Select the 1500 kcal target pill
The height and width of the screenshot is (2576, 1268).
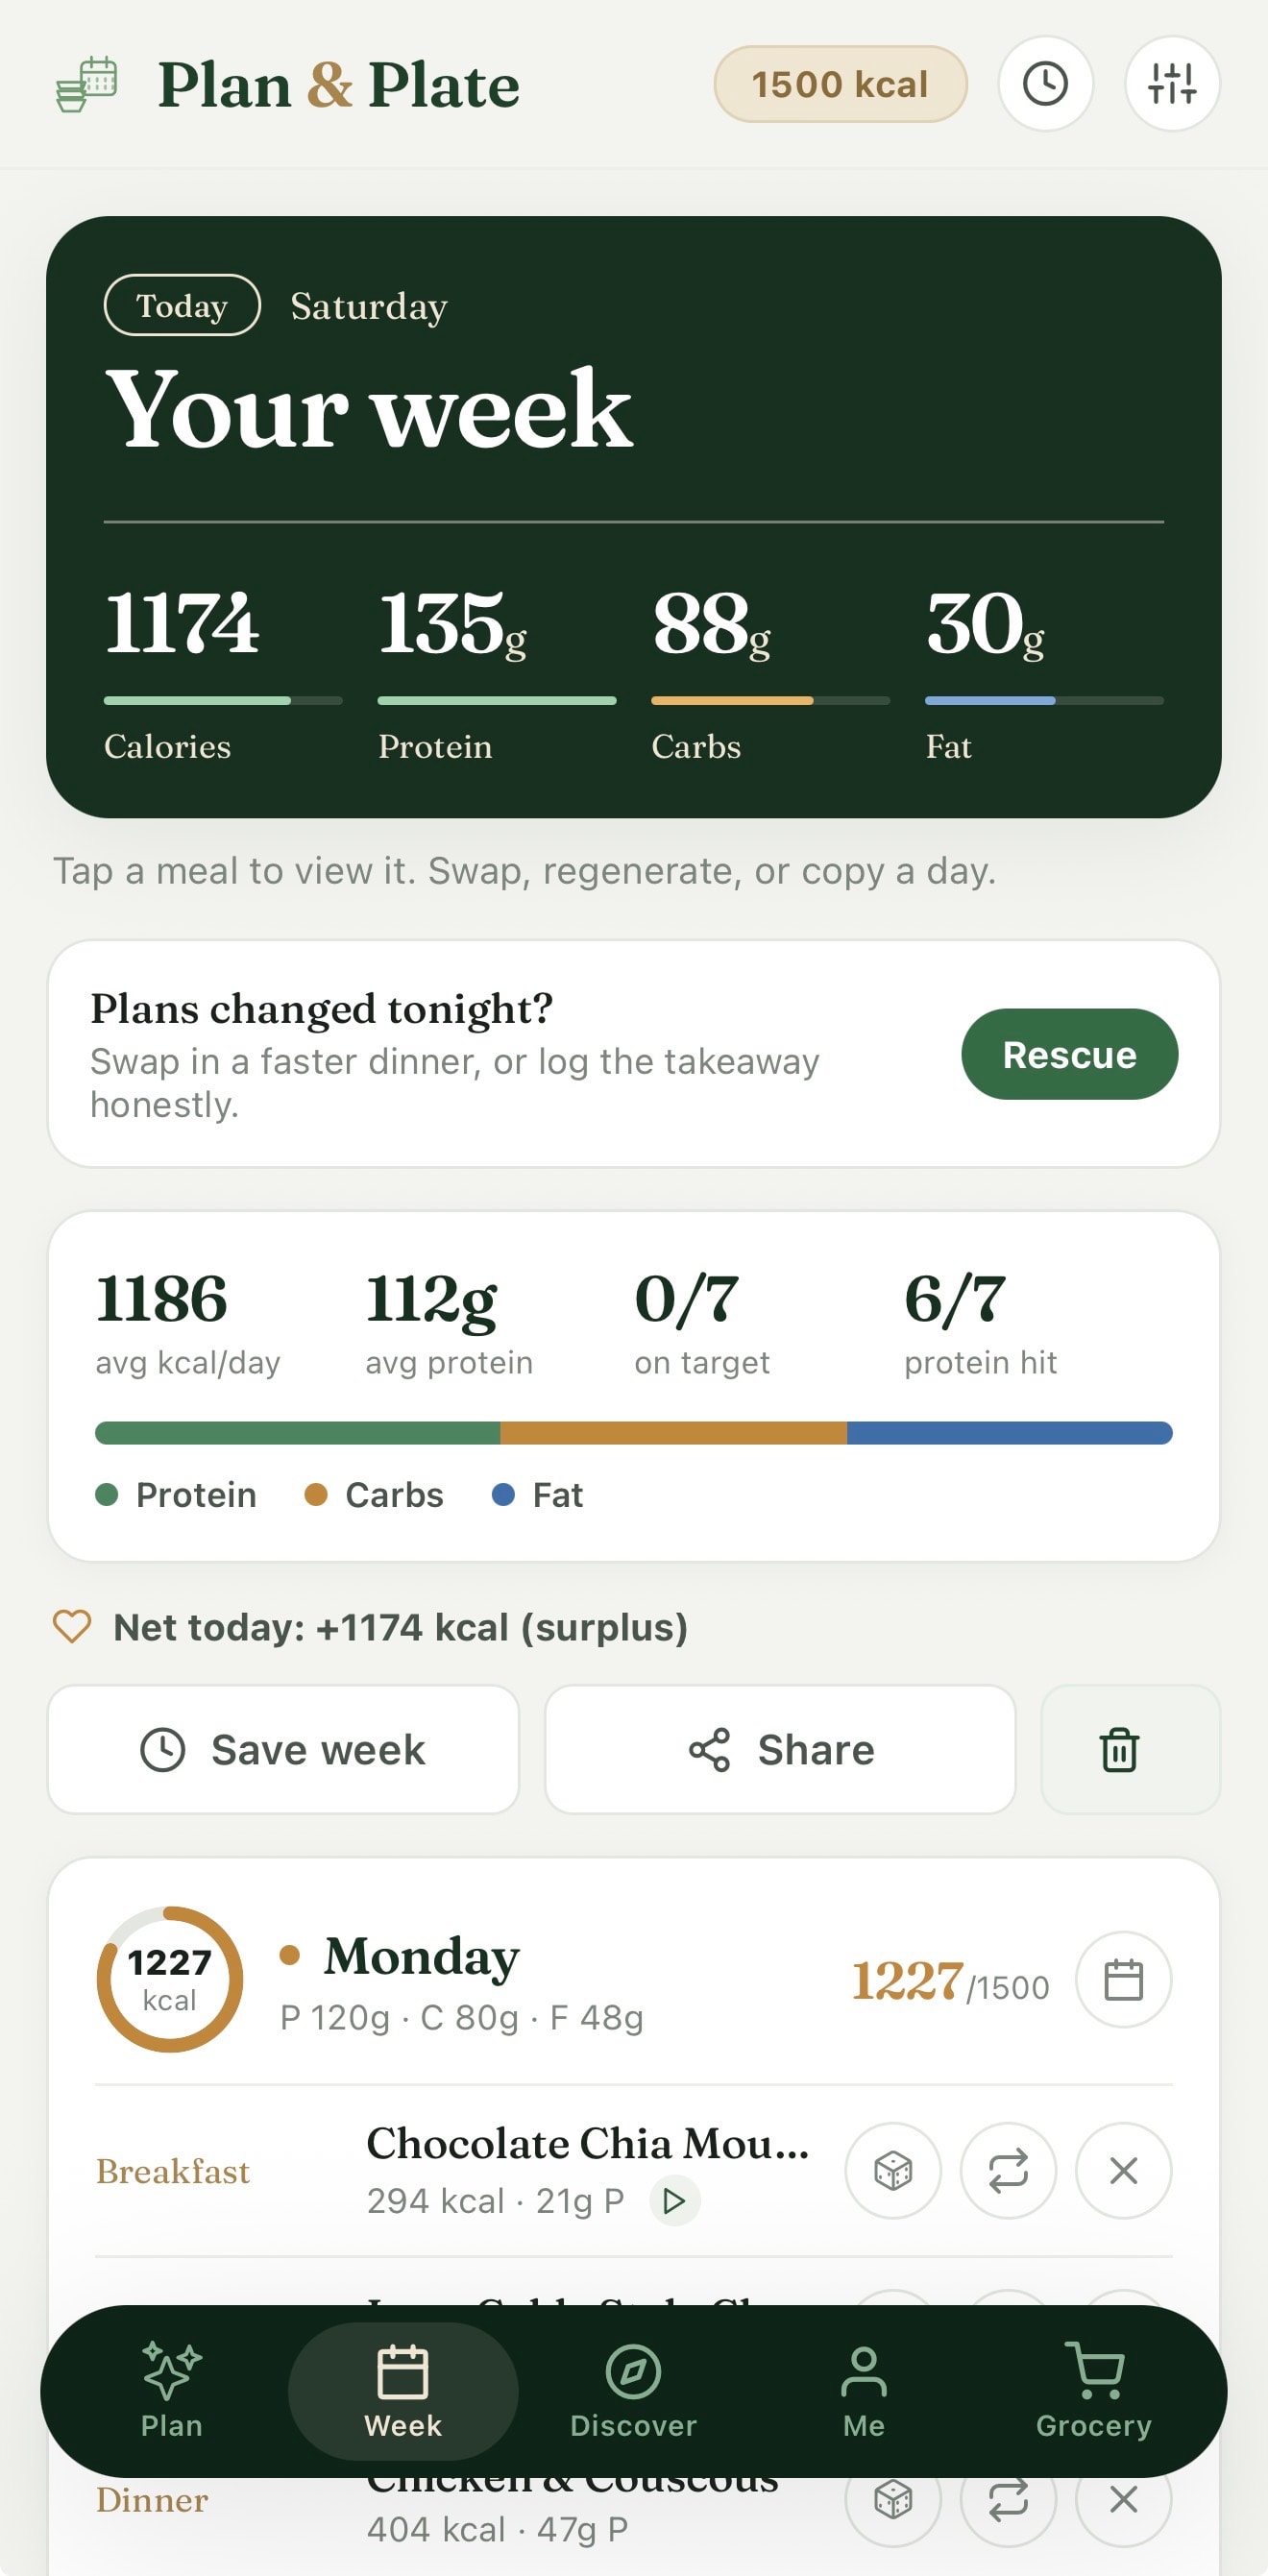[840, 84]
